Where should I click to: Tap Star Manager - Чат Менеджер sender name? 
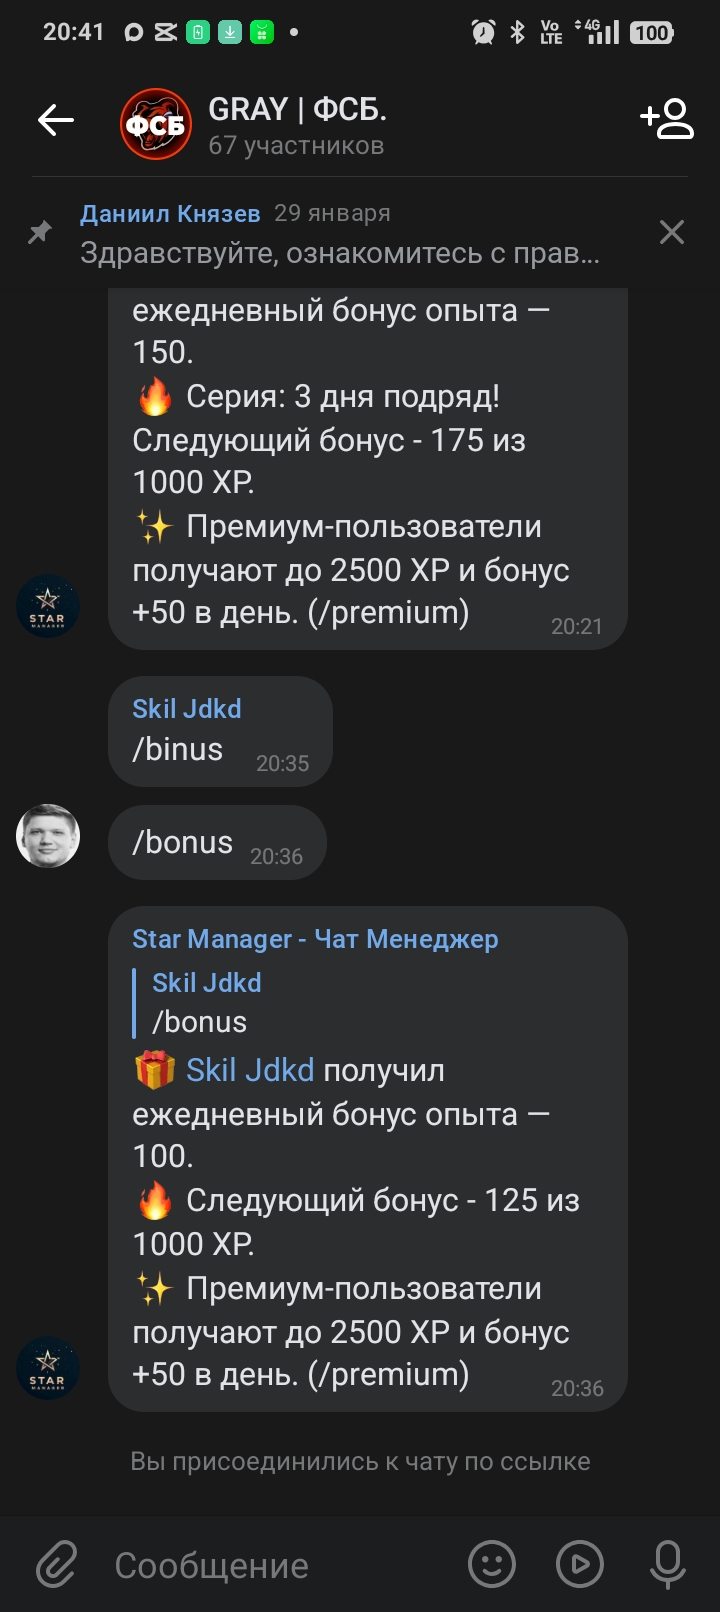click(x=315, y=939)
